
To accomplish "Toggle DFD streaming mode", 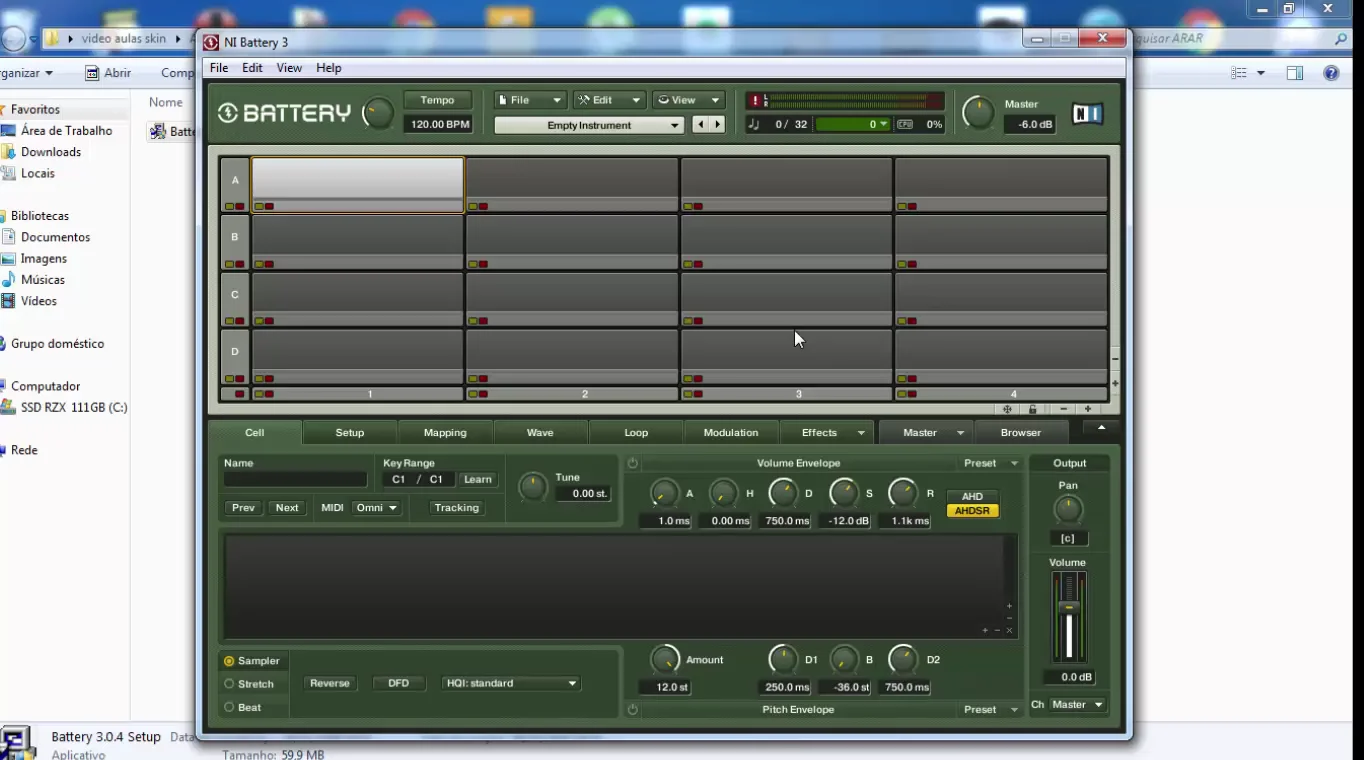I will (x=398, y=683).
